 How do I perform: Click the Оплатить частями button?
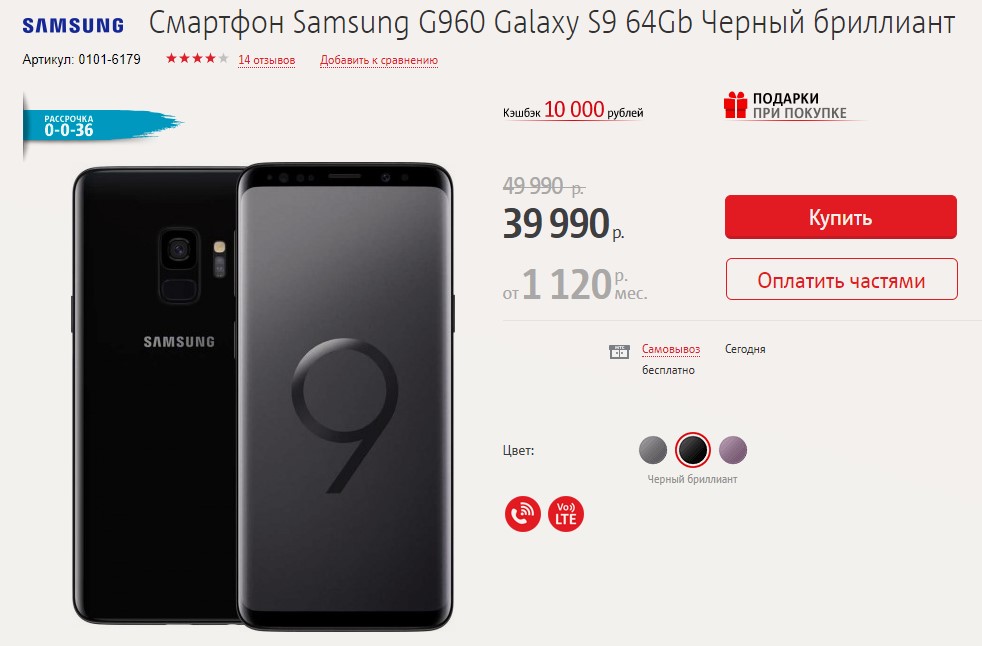click(841, 279)
